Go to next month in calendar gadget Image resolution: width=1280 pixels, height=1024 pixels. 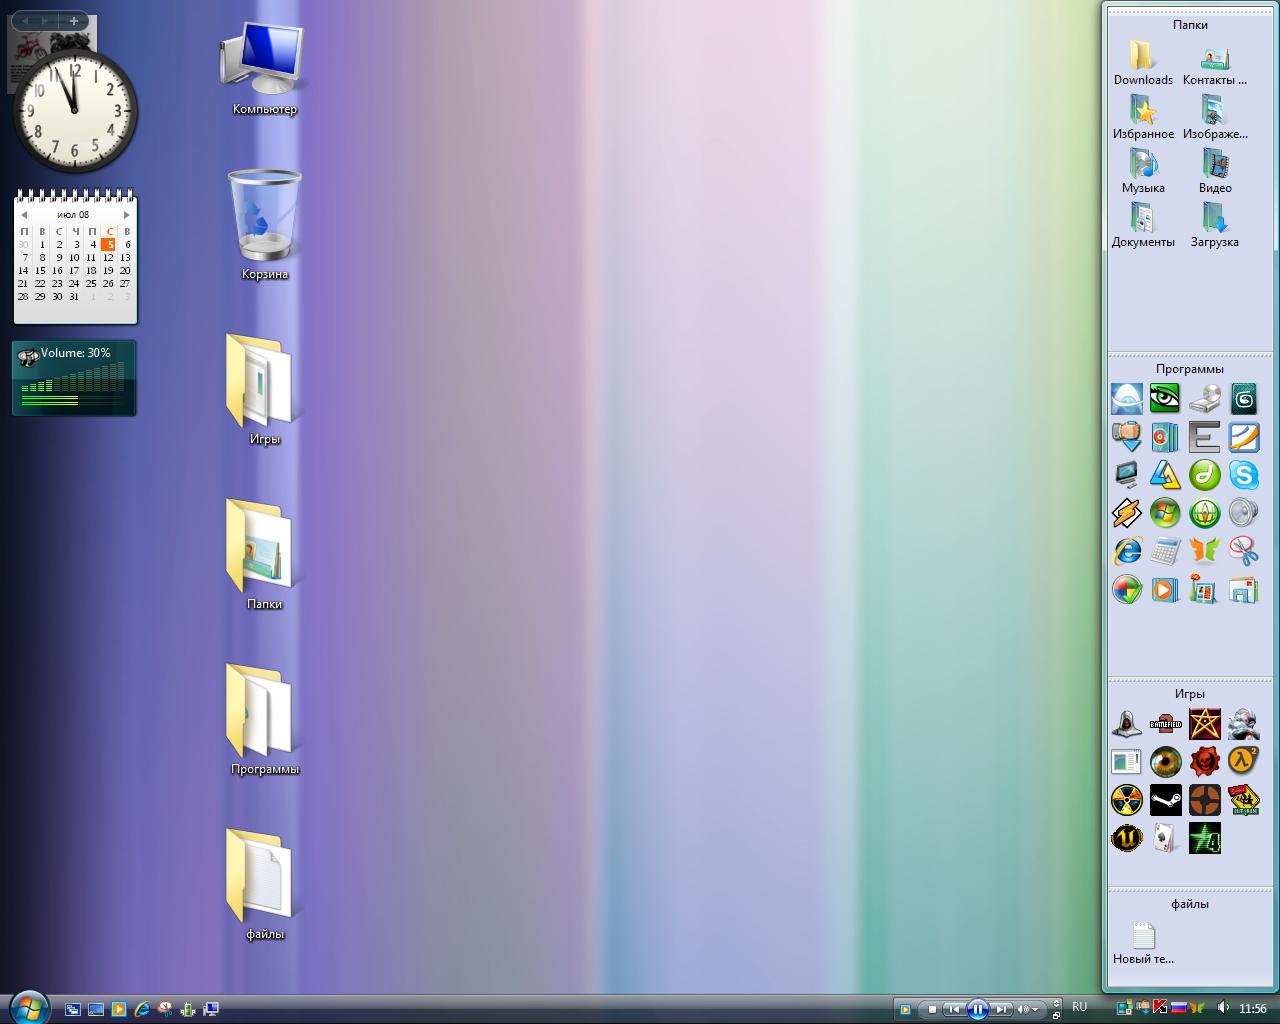click(x=127, y=215)
